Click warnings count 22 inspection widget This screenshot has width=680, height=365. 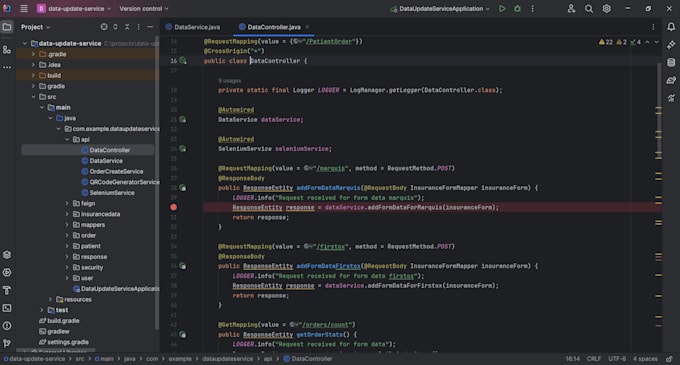(x=606, y=42)
